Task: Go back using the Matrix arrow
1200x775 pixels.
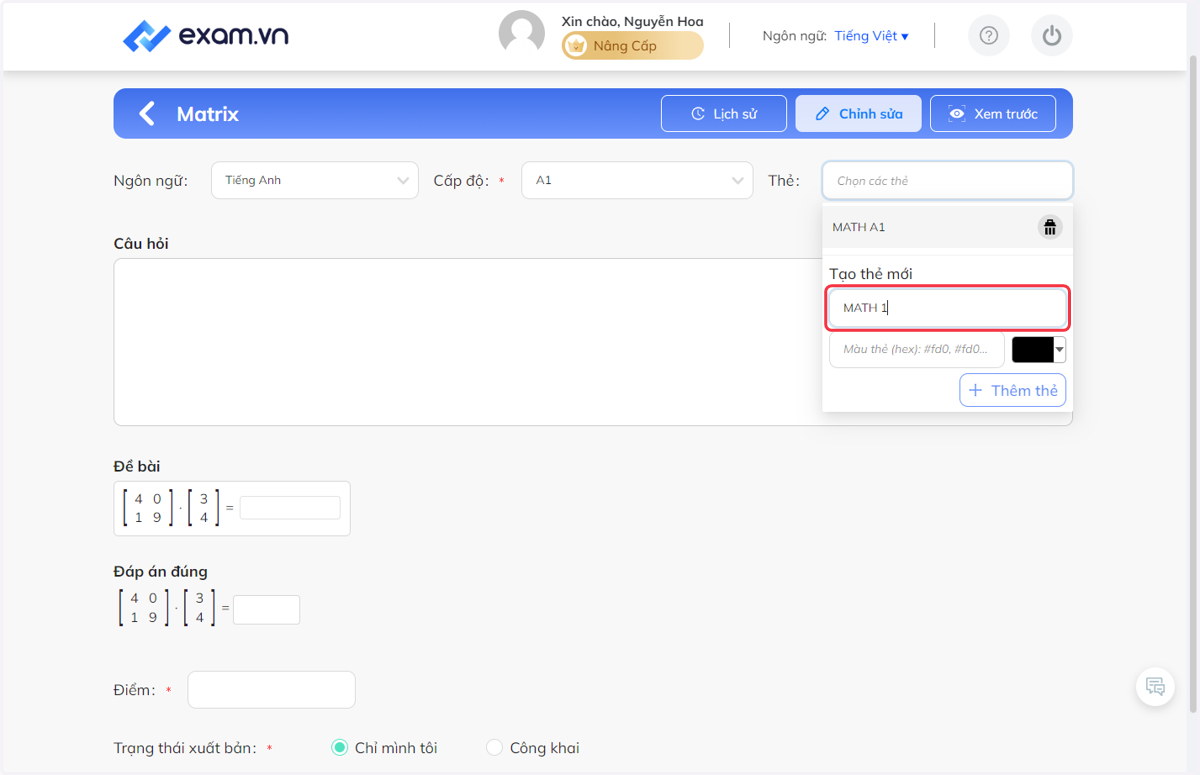Action: click(x=147, y=113)
